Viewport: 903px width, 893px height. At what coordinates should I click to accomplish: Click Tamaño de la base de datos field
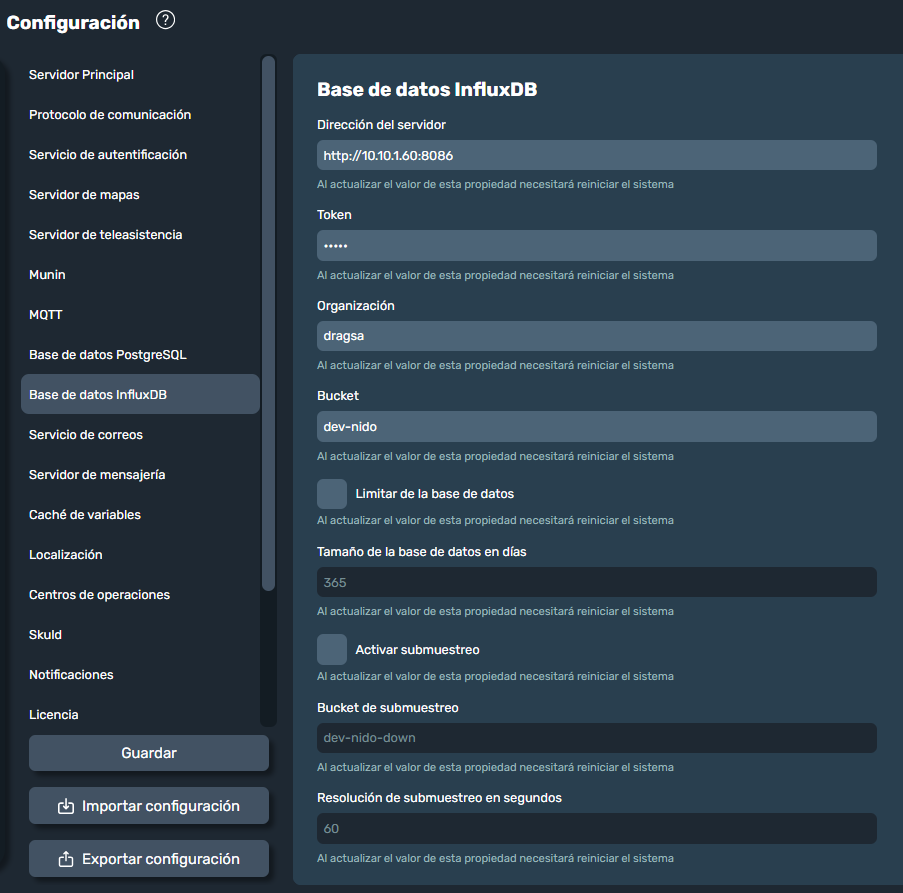597,582
